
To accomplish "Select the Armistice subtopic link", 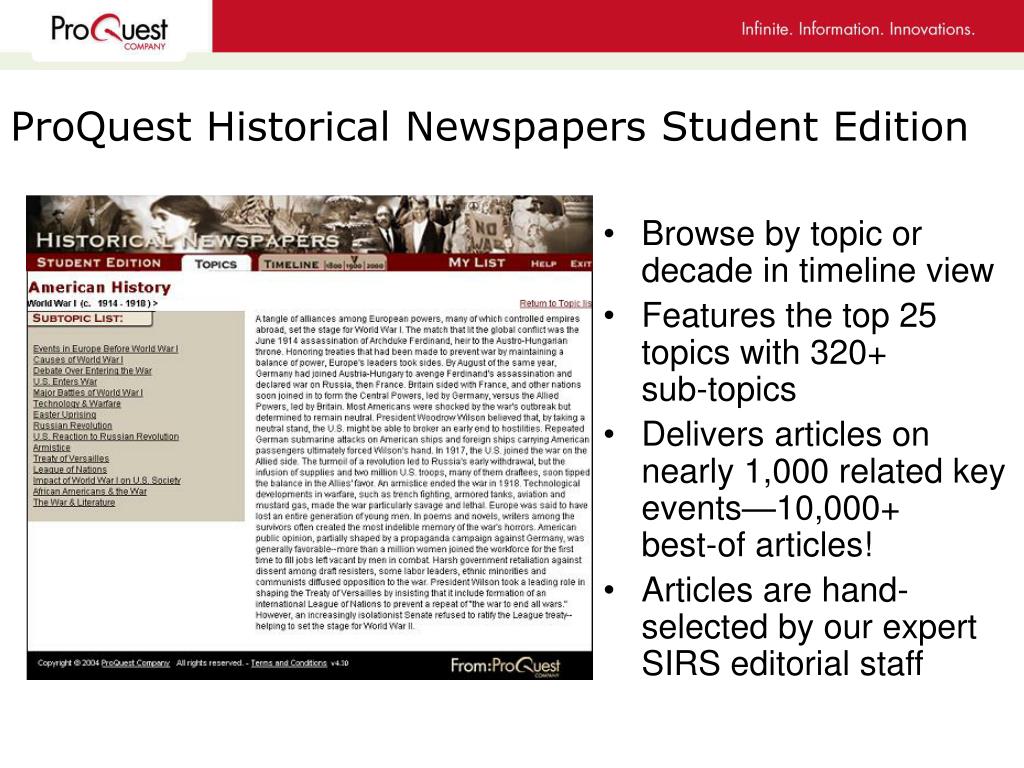I will tap(52, 448).
